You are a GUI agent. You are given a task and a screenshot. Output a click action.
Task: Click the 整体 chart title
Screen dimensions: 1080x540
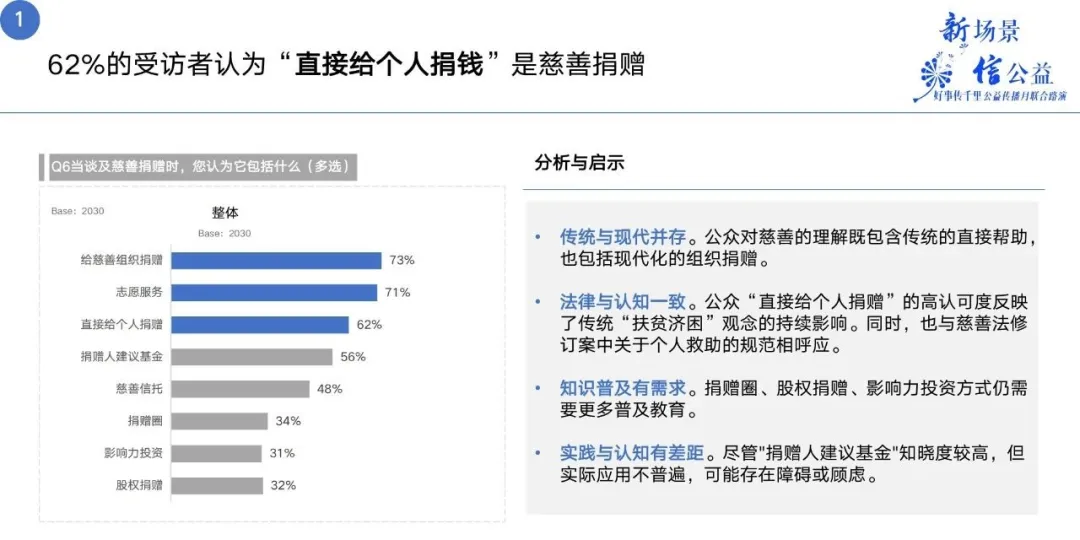pyautogui.click(x=225, y=213)
